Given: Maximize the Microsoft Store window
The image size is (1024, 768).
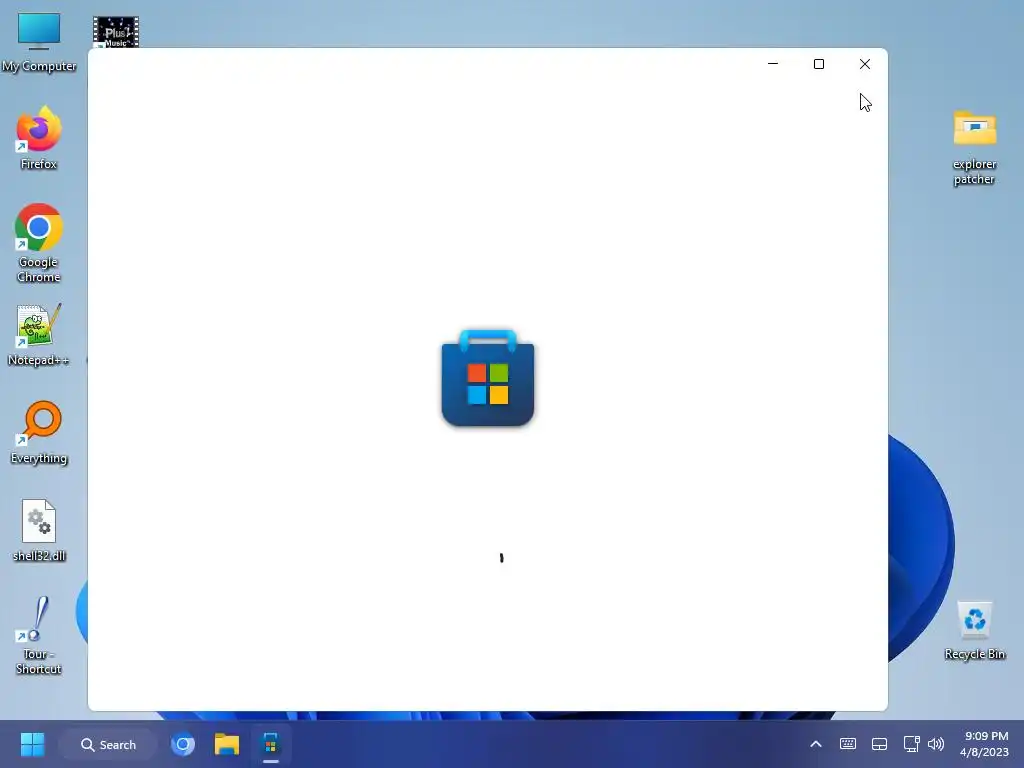Looking at the screenshot, I should pos(819,64).
